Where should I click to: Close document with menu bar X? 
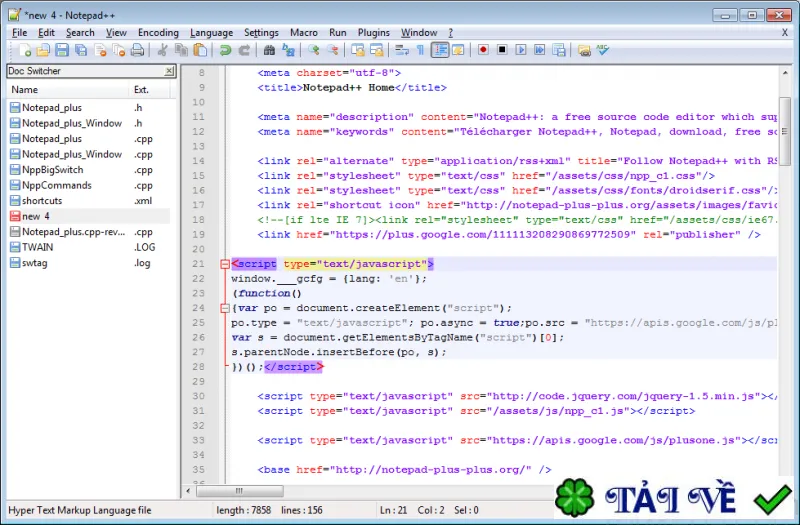tap(785, 33)
